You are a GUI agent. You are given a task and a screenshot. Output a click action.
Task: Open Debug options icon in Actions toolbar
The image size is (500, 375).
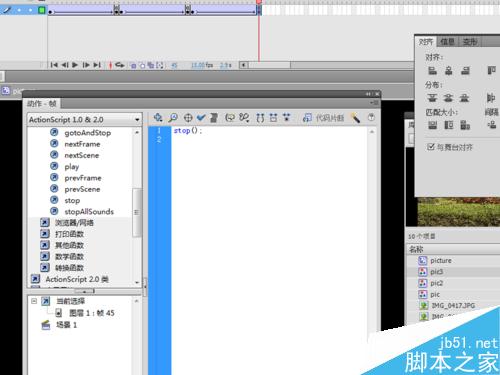click(x=244, y=117)
